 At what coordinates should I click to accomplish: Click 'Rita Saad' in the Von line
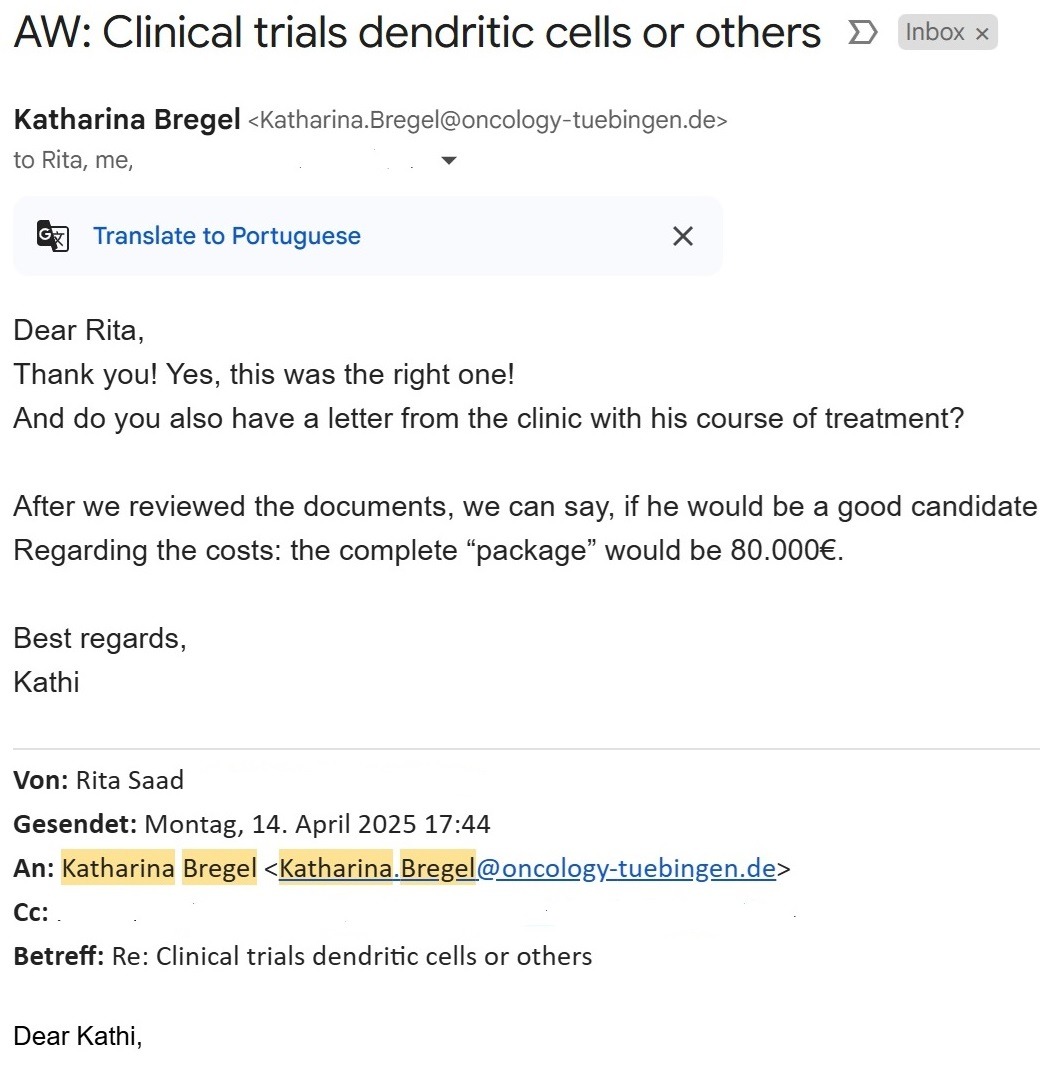144,780
